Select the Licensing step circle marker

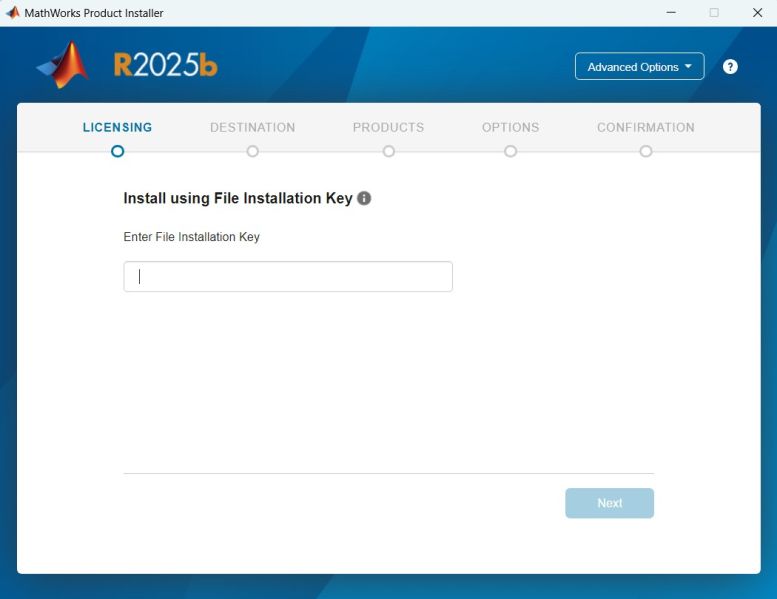pos(118,151)
